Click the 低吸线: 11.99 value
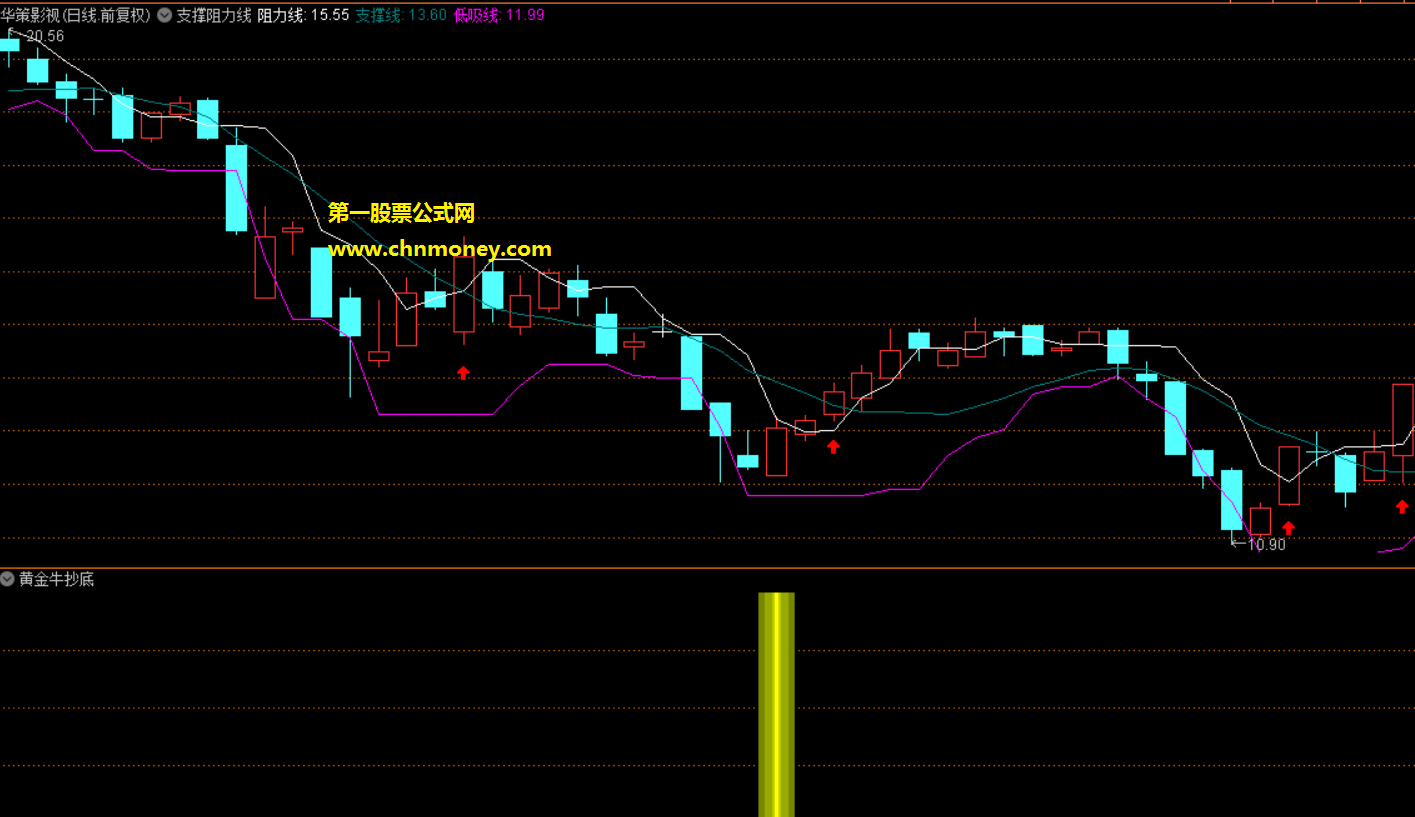Viewport: 1415px width, 817px height. coord(499,15)
